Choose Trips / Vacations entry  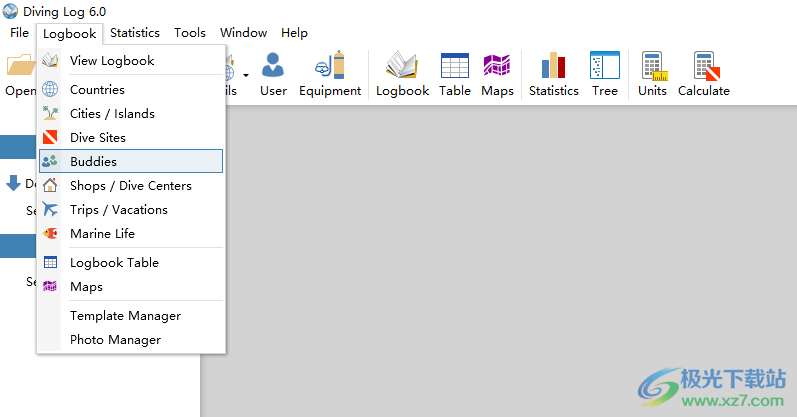tap(131, 210)
